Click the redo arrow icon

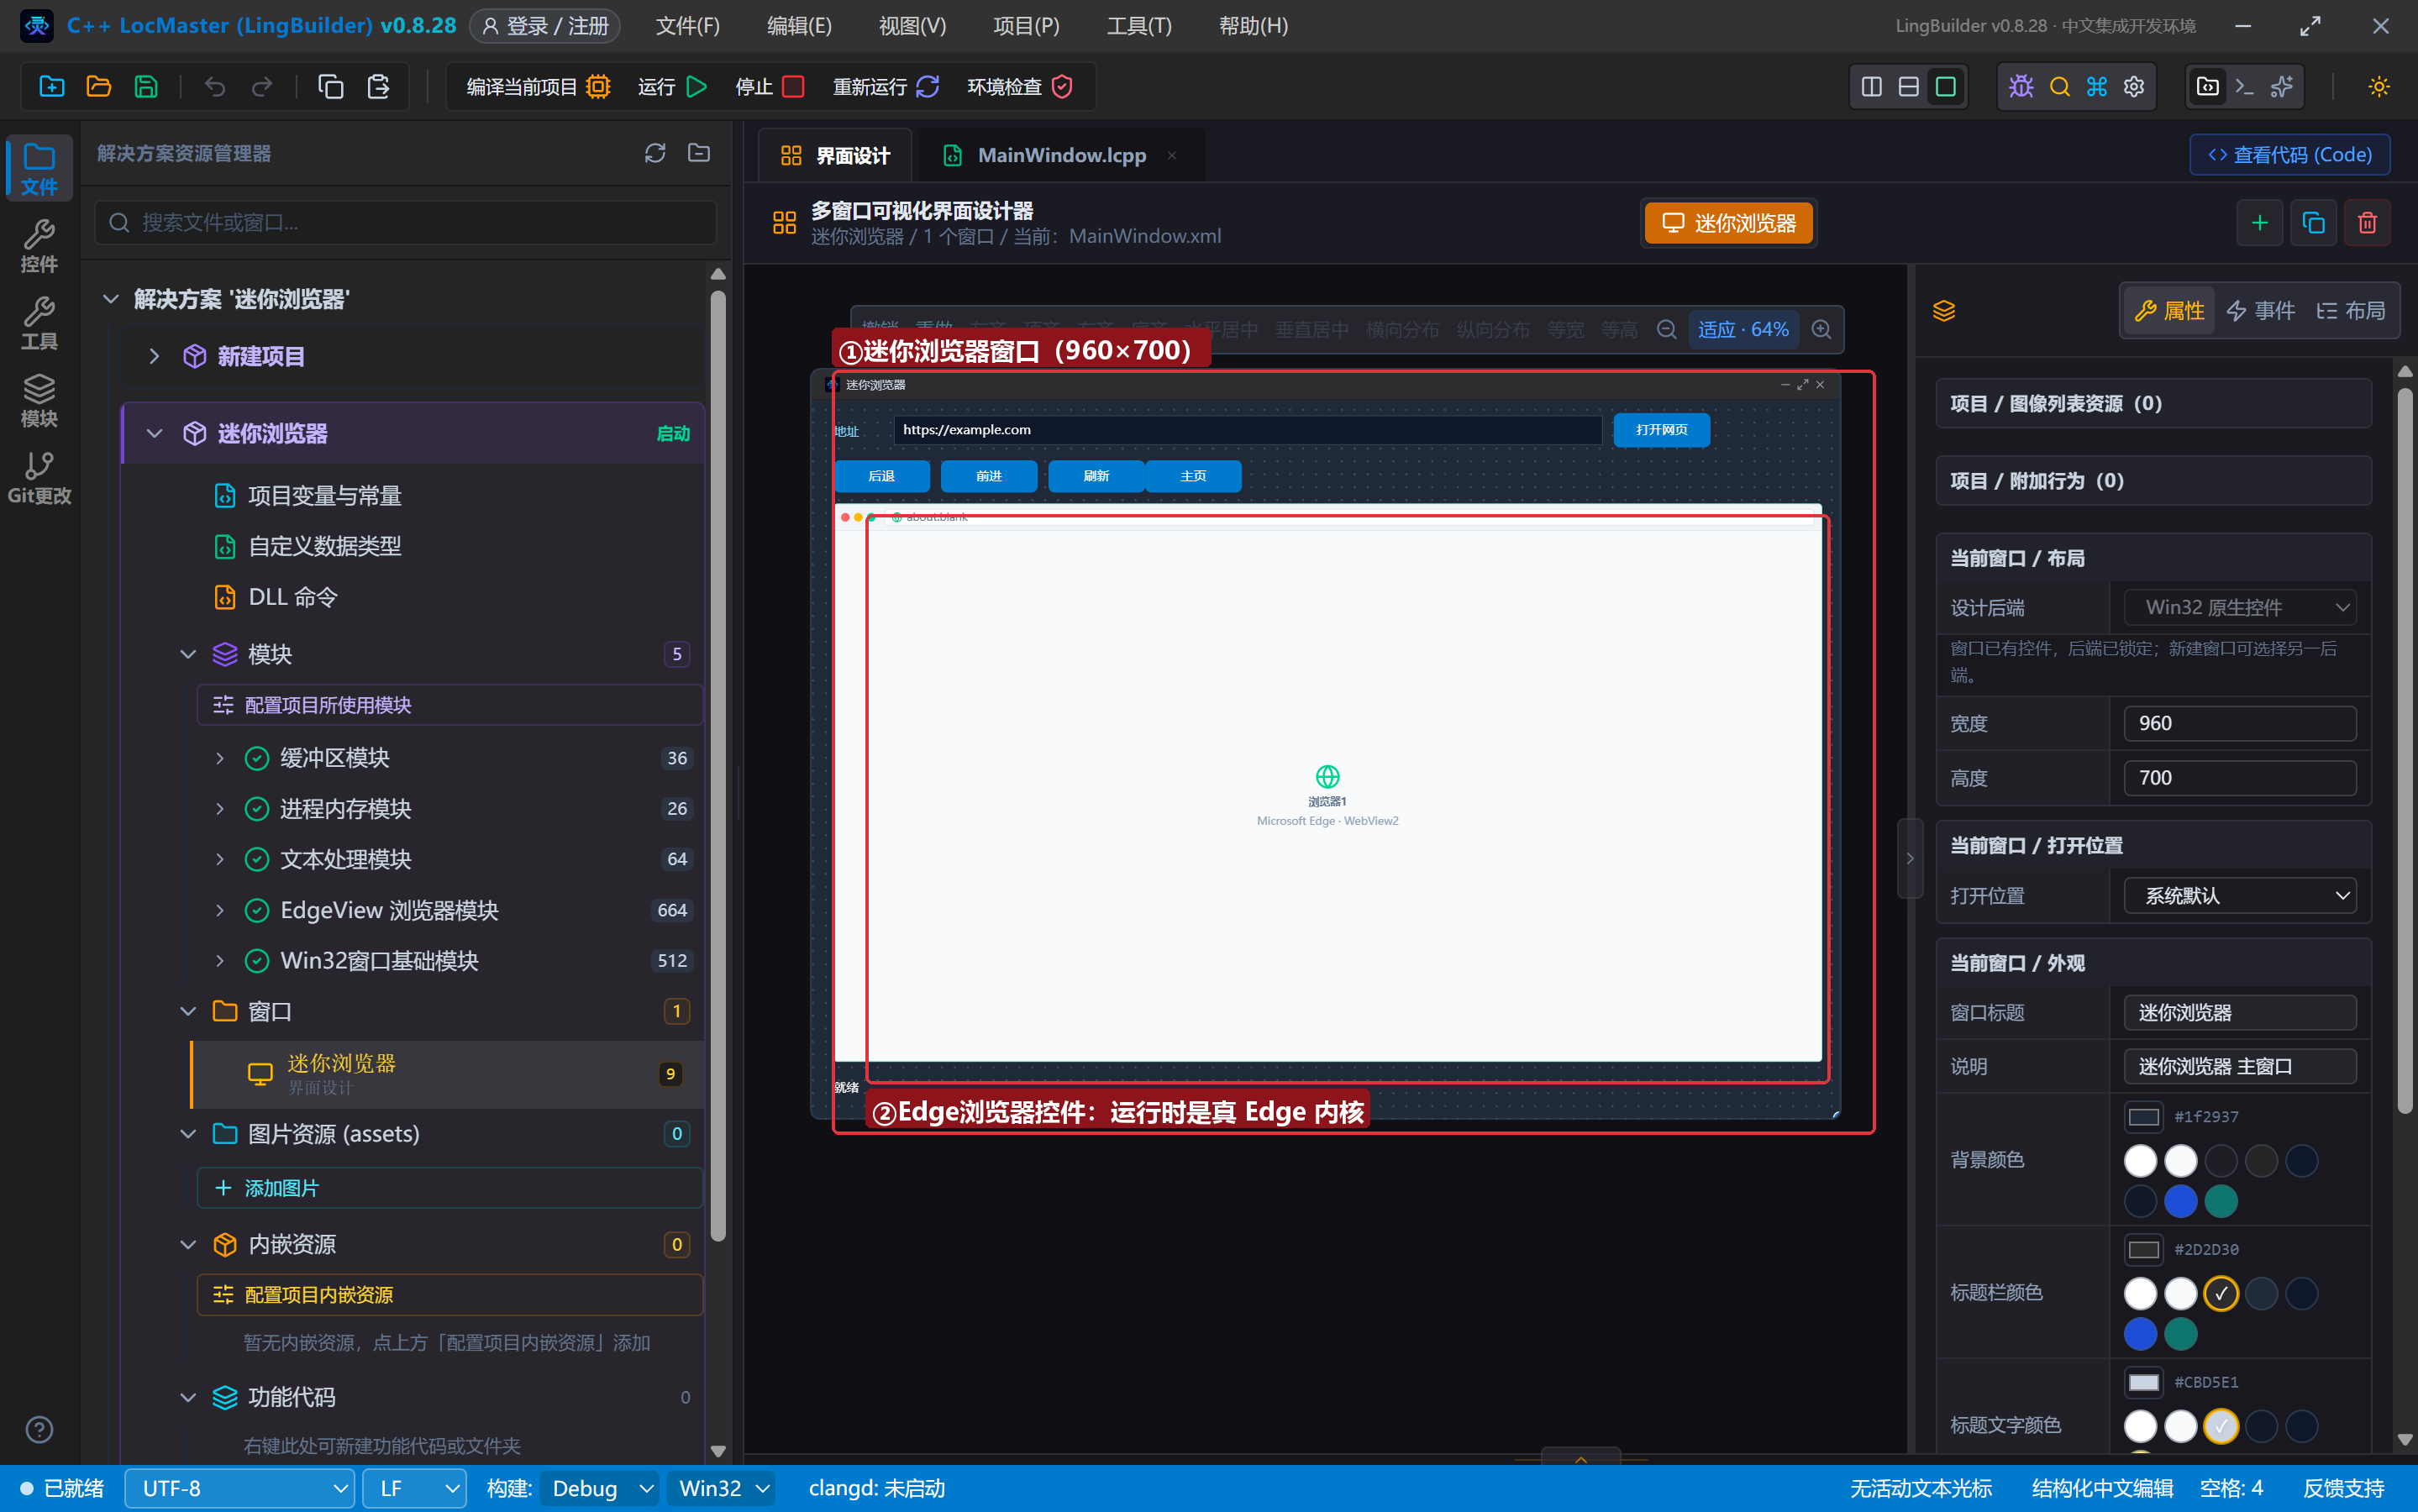[x=262, y=87]
